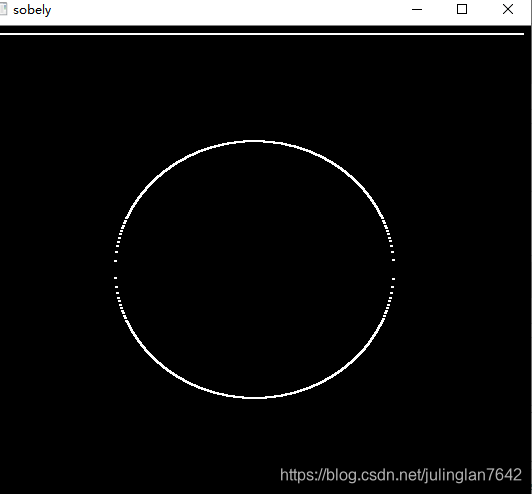Image resolution: width=532 pixels, height=494 pixels.
Task: Click the sobely title text
Action: coord(32,10)
